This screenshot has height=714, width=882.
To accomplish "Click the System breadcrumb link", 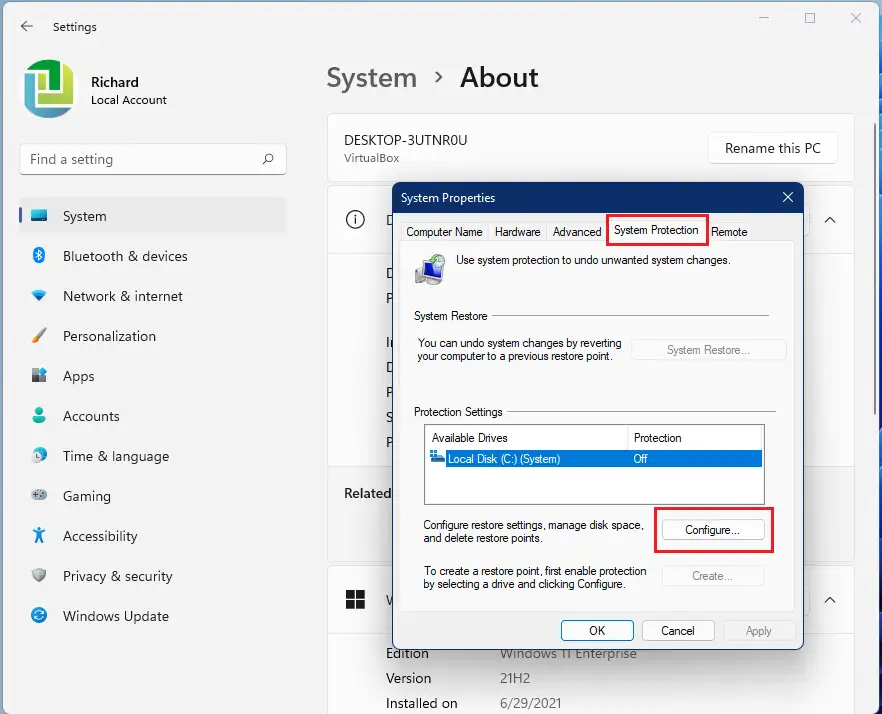I will pos(372,78).
